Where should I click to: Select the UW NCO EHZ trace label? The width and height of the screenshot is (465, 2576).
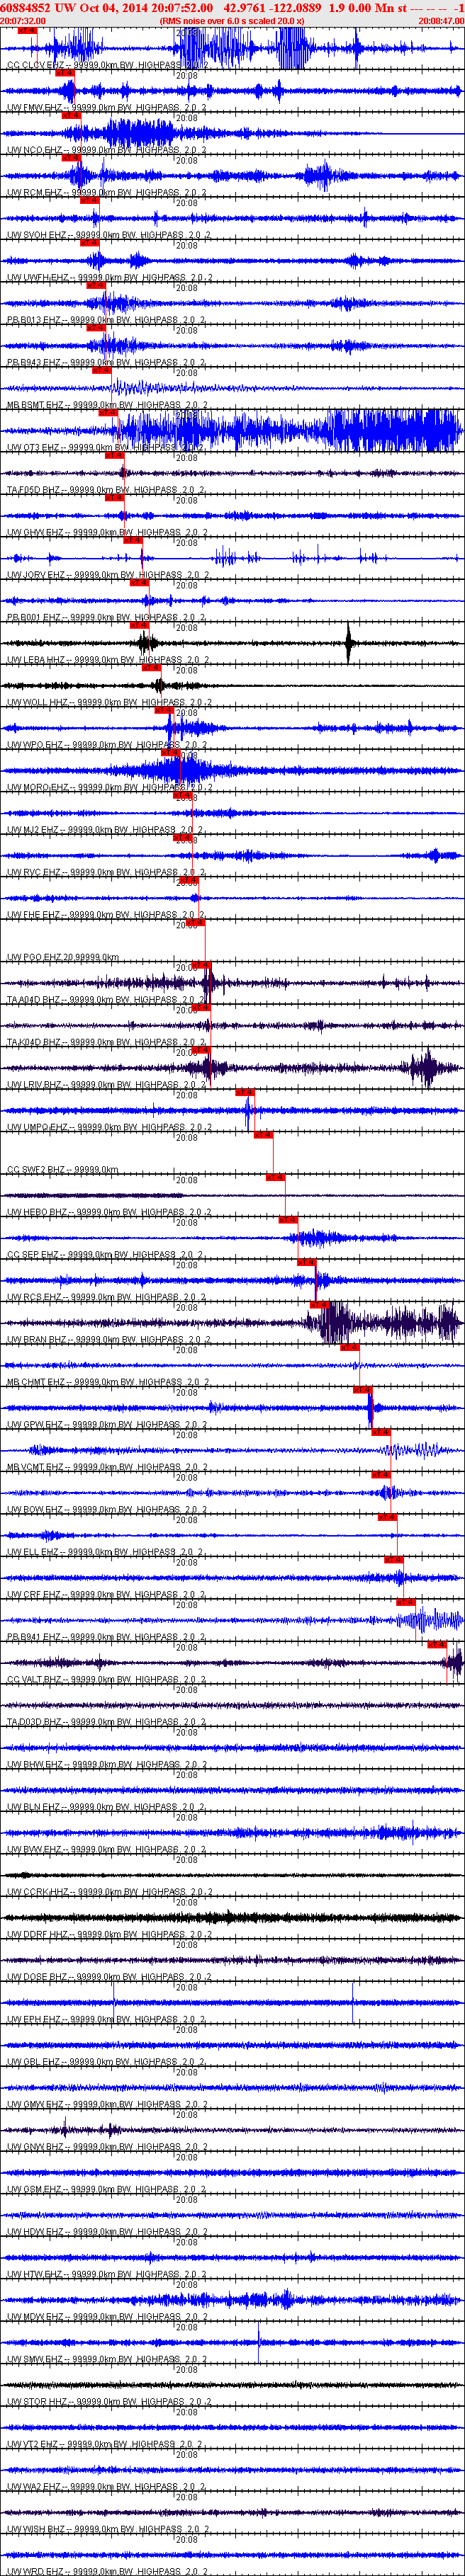(x=107, y=150)
